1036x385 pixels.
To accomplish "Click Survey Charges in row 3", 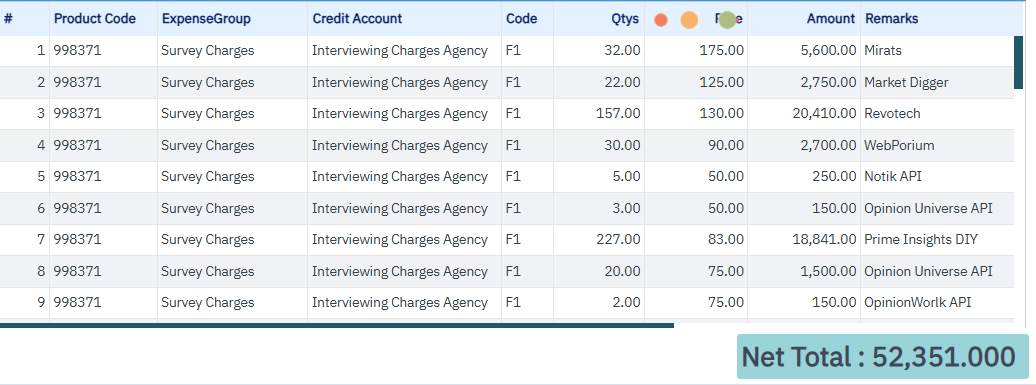I will point(207,114).
